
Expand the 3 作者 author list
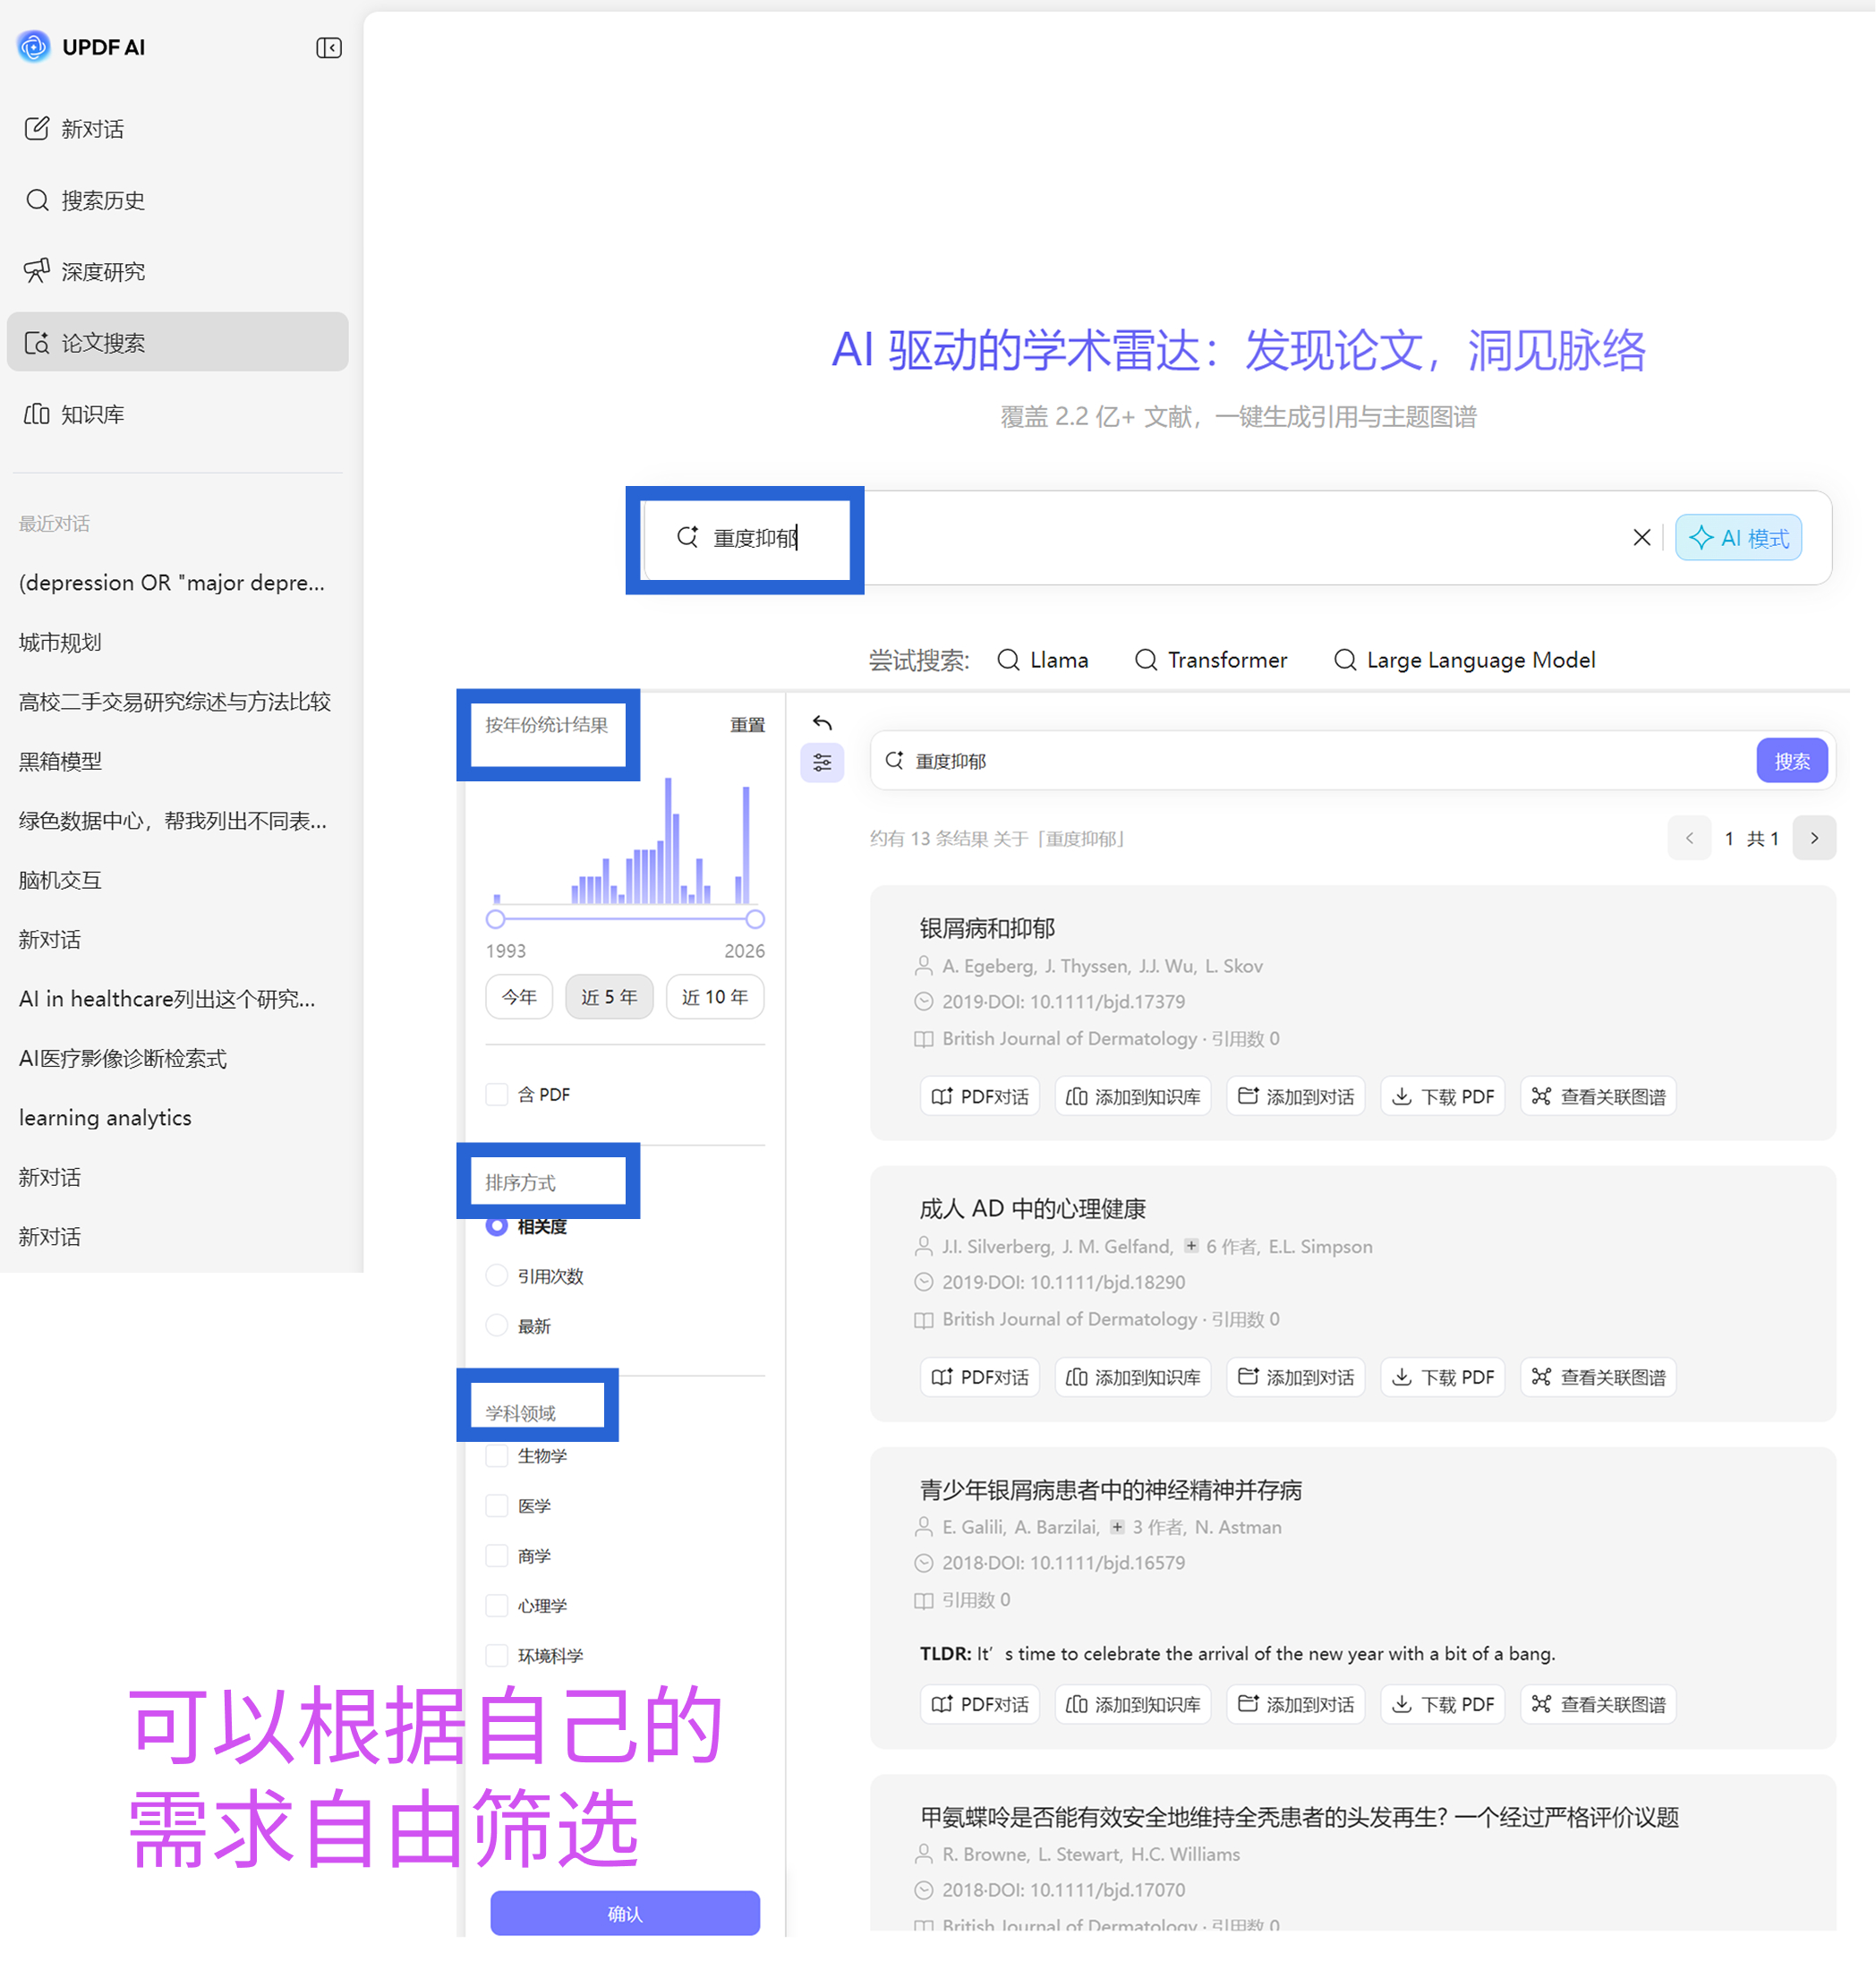(x=1146, y=1527)
